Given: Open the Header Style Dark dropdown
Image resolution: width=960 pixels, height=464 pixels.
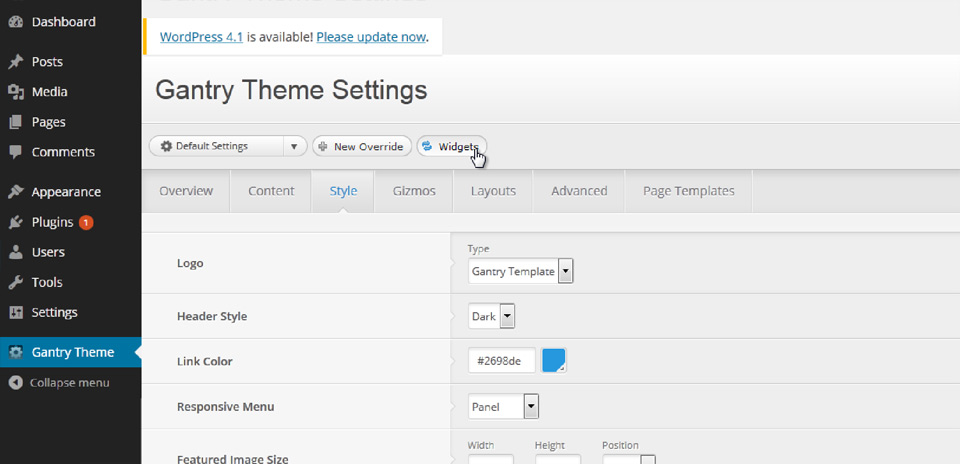Looking at the screenshot, I should pos(492,316).
